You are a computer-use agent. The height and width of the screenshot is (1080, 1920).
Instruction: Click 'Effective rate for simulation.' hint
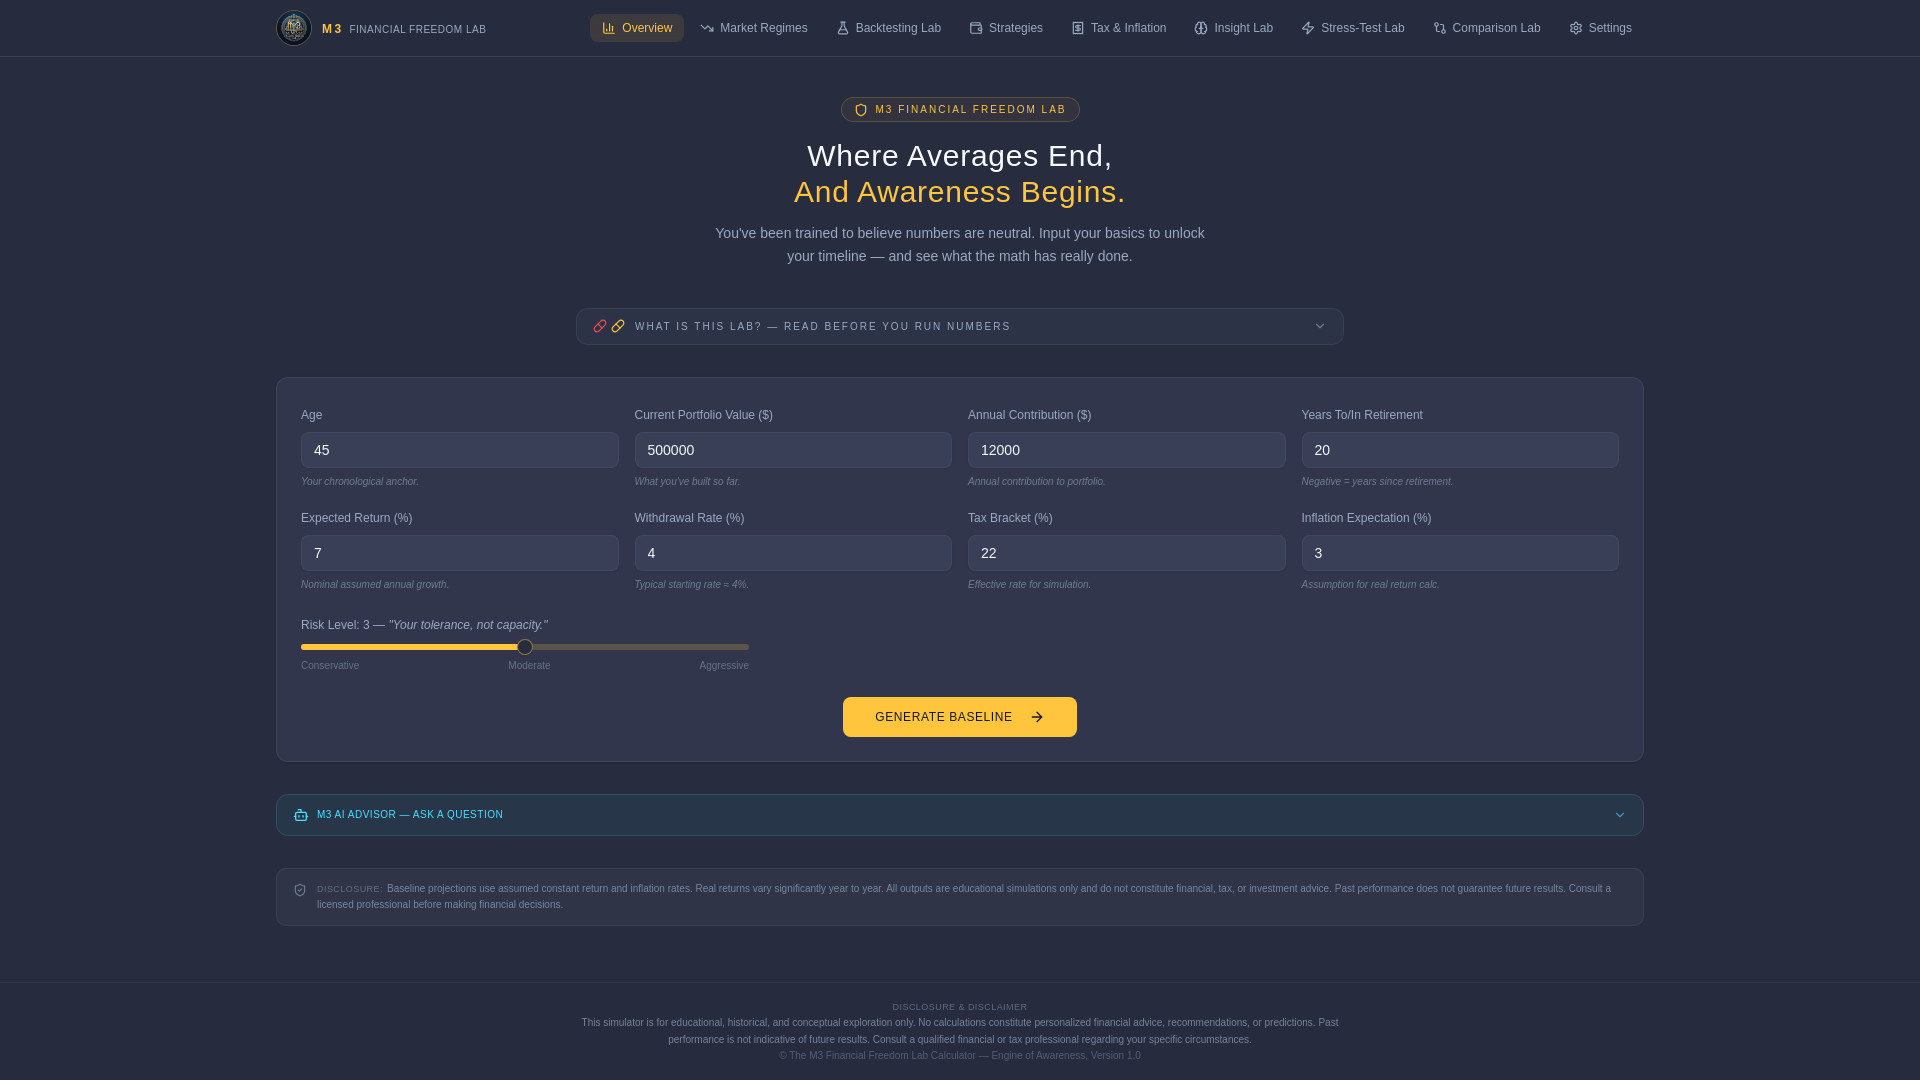[1030, 585]
